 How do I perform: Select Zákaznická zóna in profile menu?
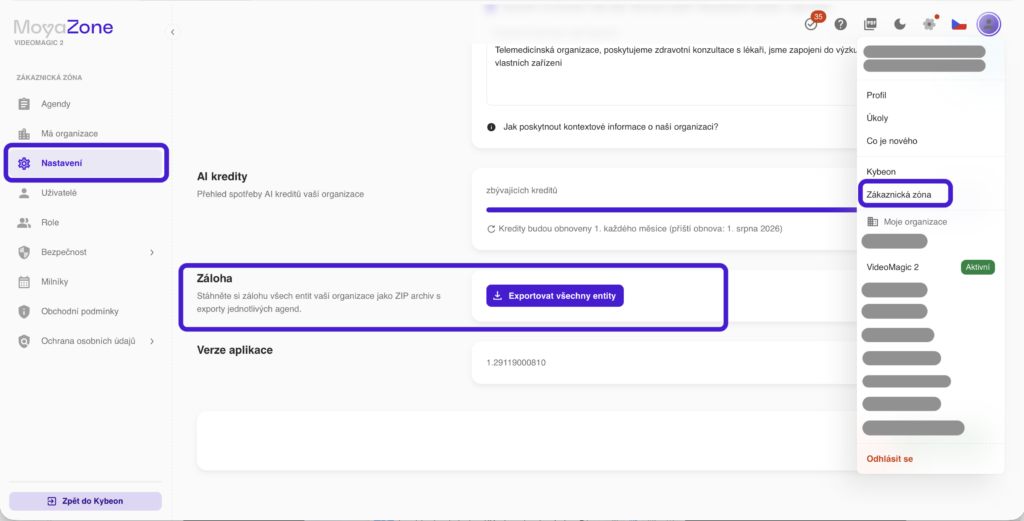point(899,195)
